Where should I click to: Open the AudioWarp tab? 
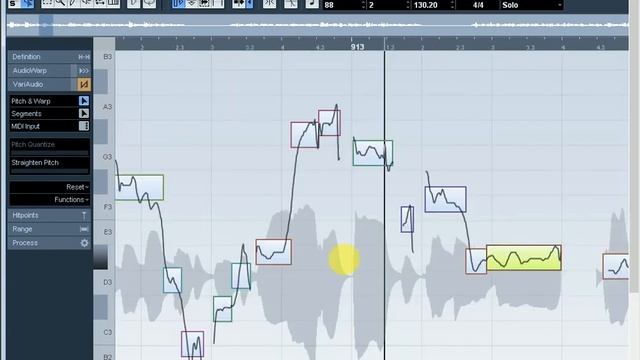49,71
